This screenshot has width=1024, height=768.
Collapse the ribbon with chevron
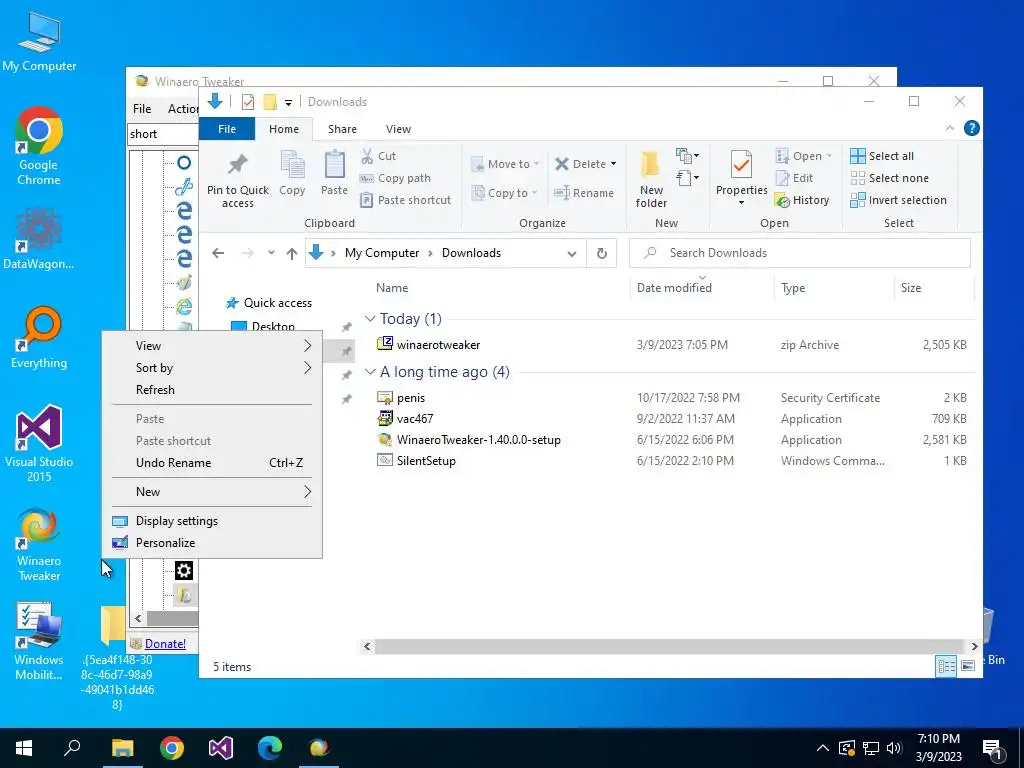pyautogui.click(x=950, y=129)
